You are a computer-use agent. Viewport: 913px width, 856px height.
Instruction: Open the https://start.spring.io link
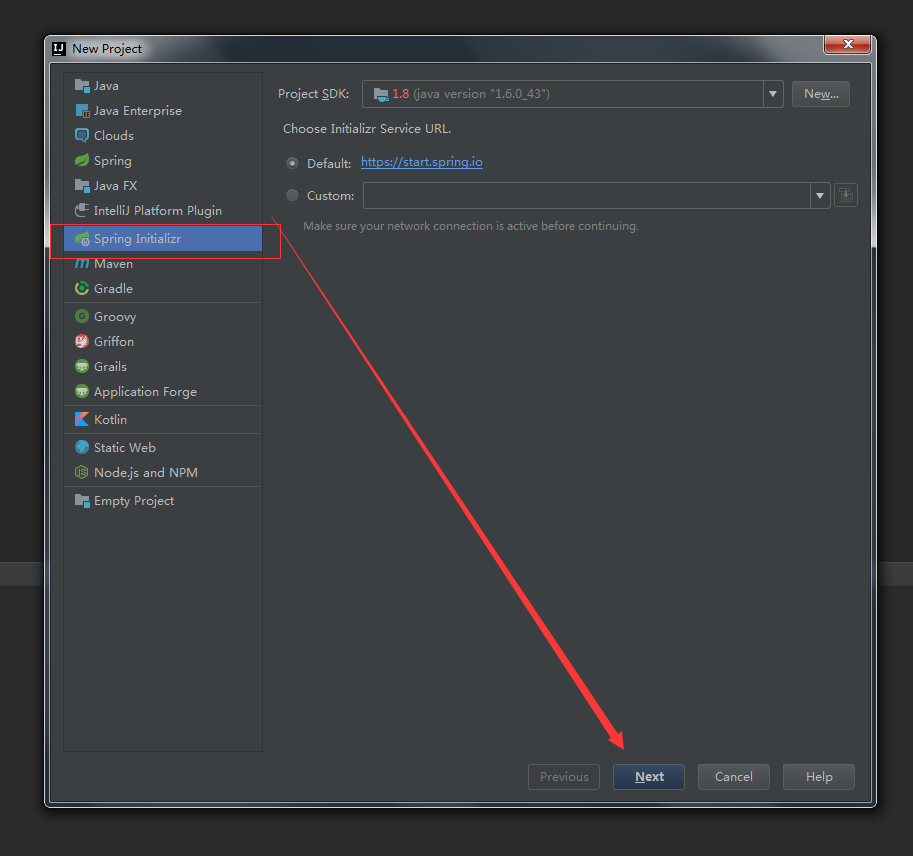(x=421, y=162)
